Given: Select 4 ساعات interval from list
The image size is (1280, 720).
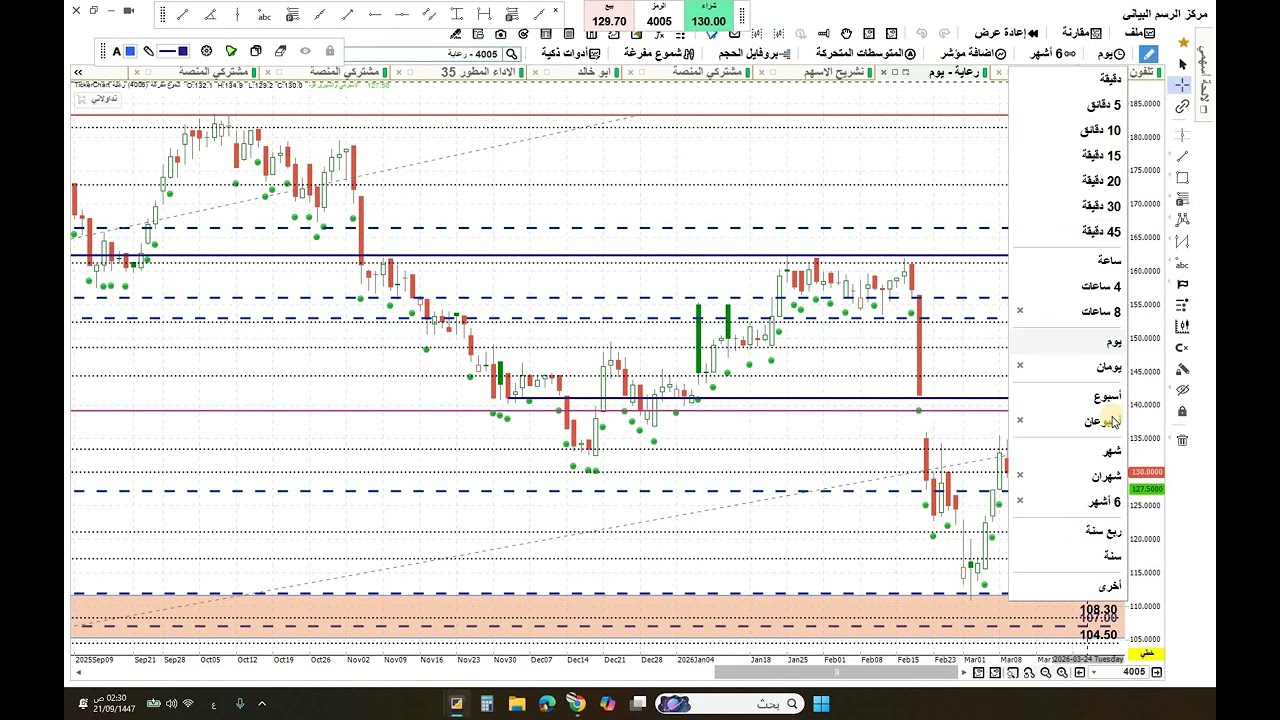Looking at the screenshot, I should tap(1101, 286).
